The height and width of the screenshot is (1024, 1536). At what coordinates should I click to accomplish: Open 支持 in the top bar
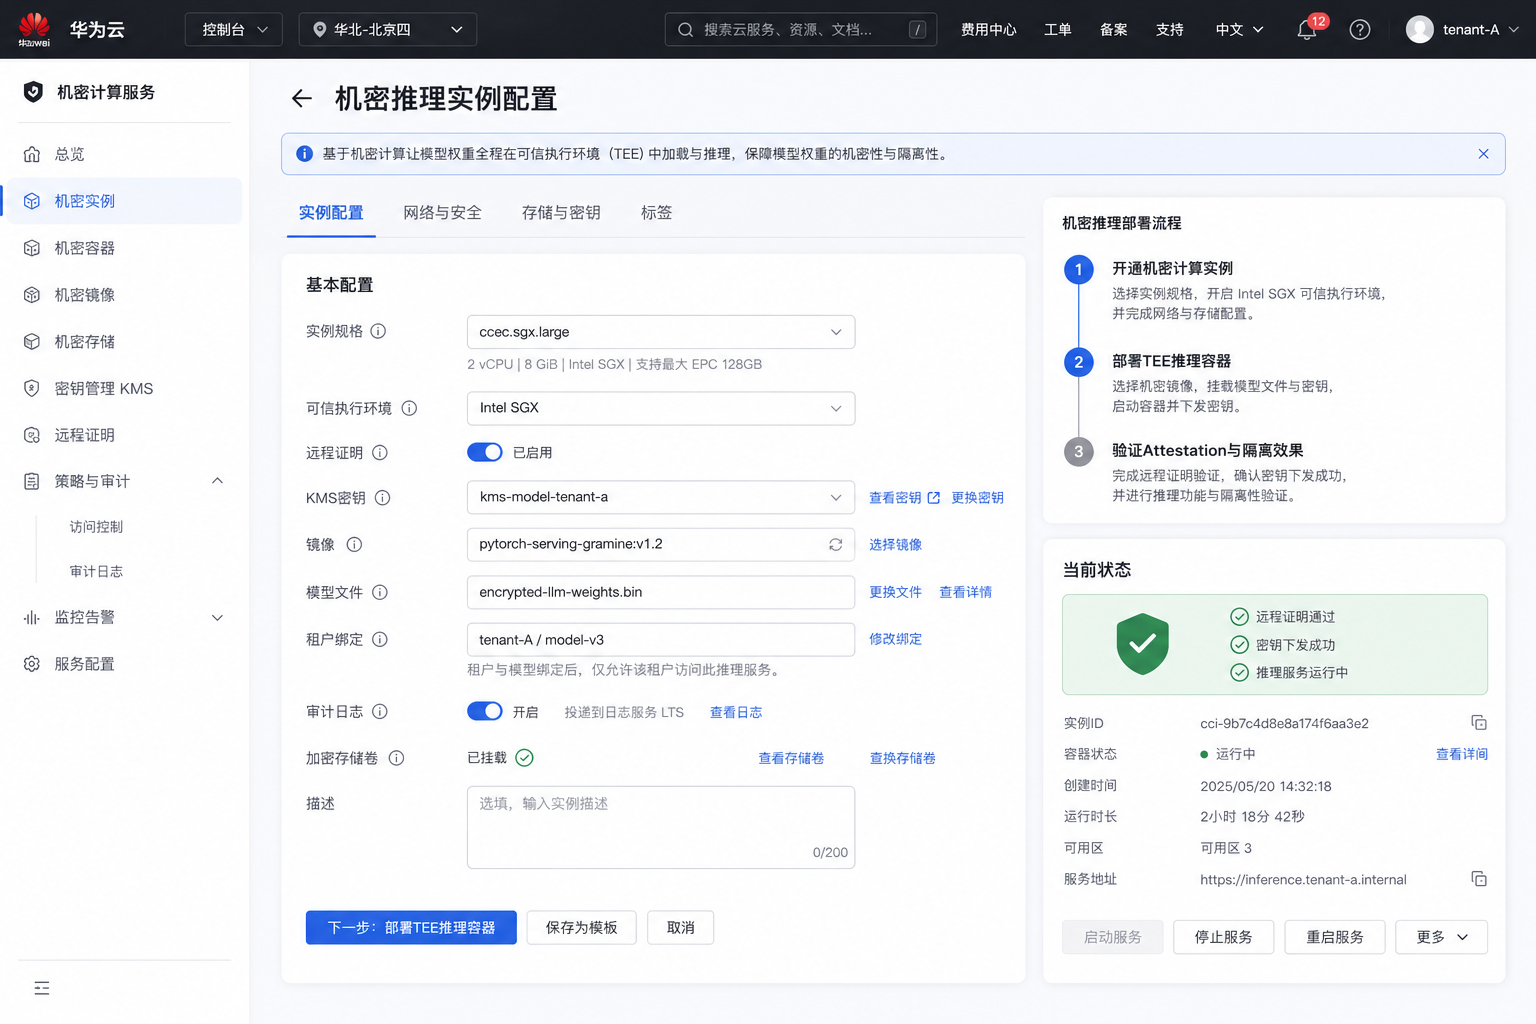(x=1169, y=30)
